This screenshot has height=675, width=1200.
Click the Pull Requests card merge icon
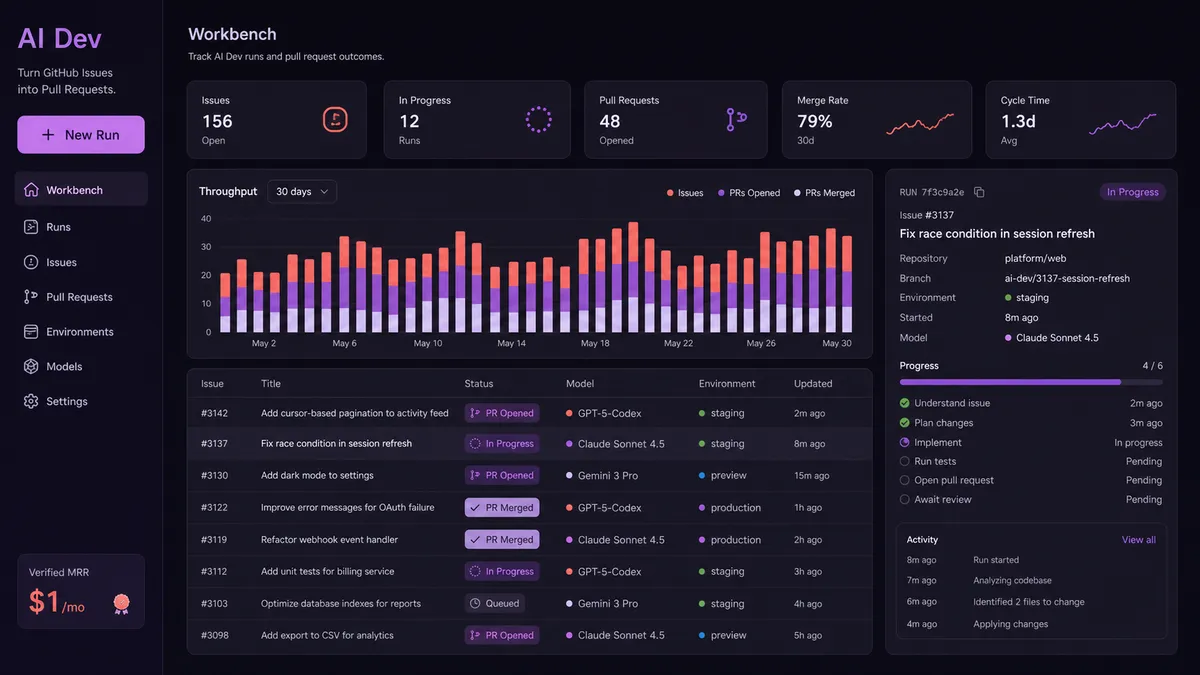(736, 120)
